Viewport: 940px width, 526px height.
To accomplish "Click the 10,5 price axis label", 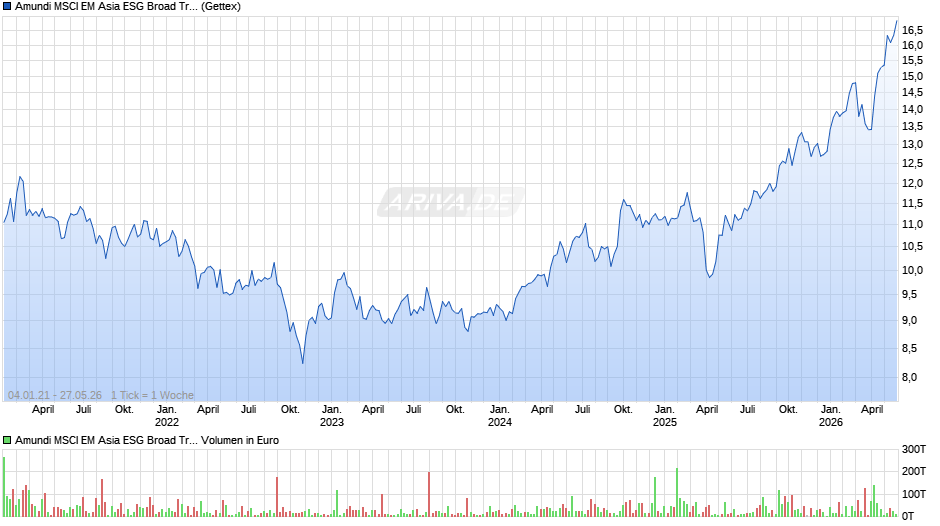I will click(x=912, y=246).
